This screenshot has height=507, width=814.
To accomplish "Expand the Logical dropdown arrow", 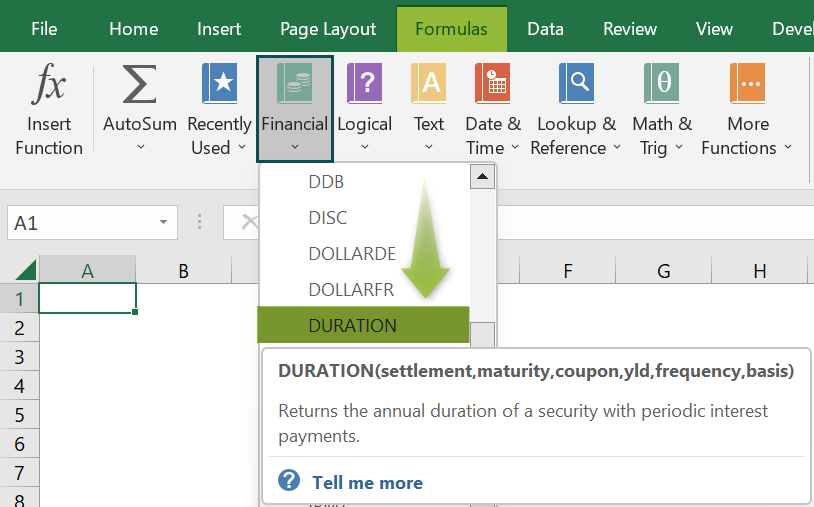I will [365, 147].
